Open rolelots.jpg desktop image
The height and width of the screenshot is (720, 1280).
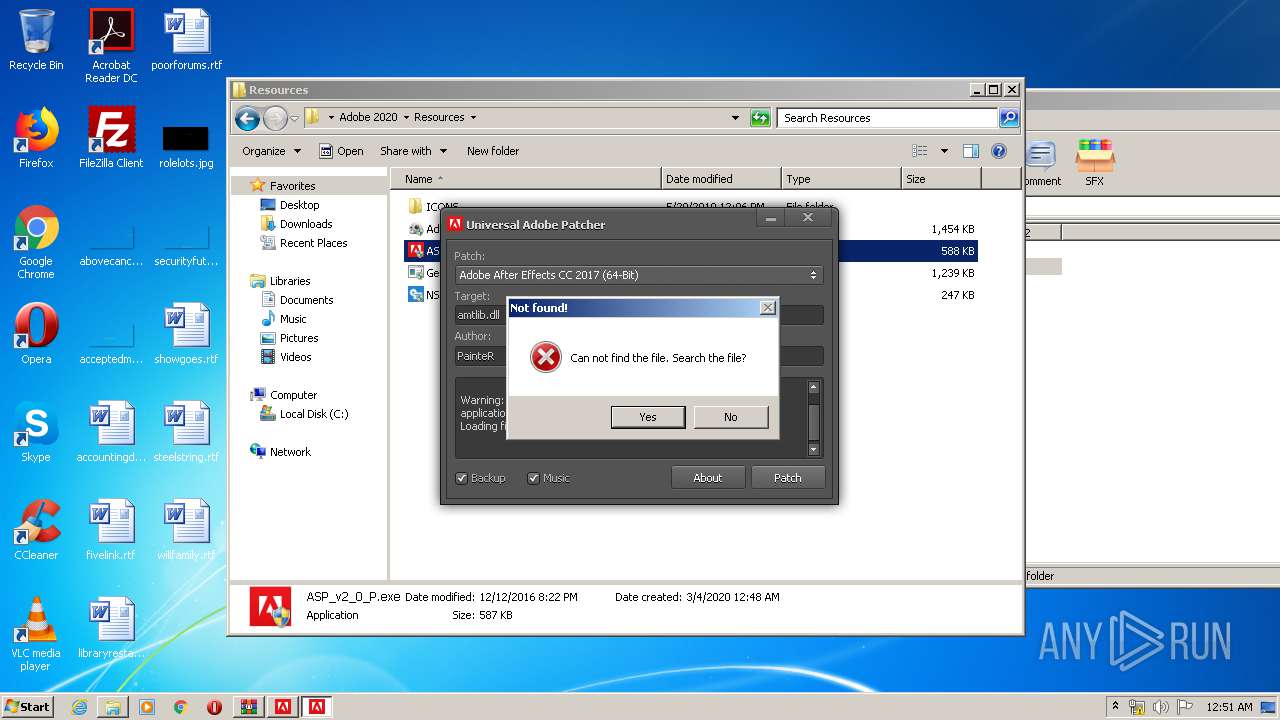click(186, 146)
